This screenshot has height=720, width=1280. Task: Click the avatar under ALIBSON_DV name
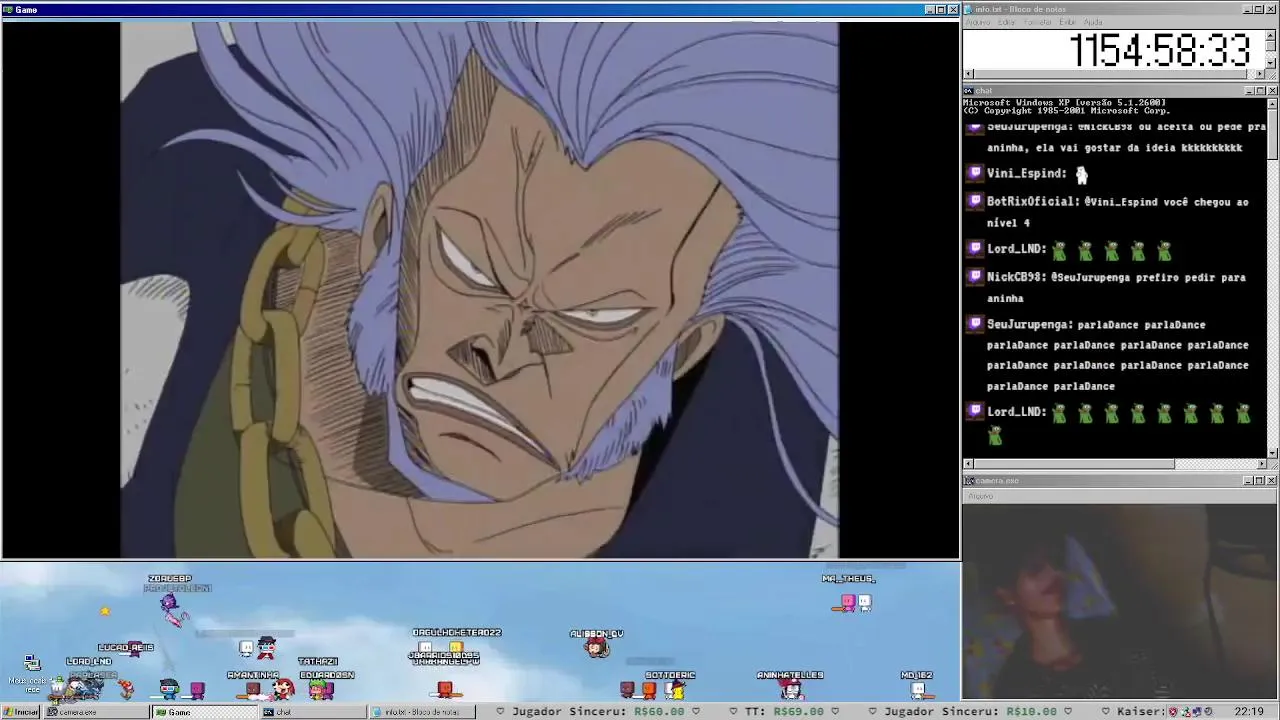(597, 648)
